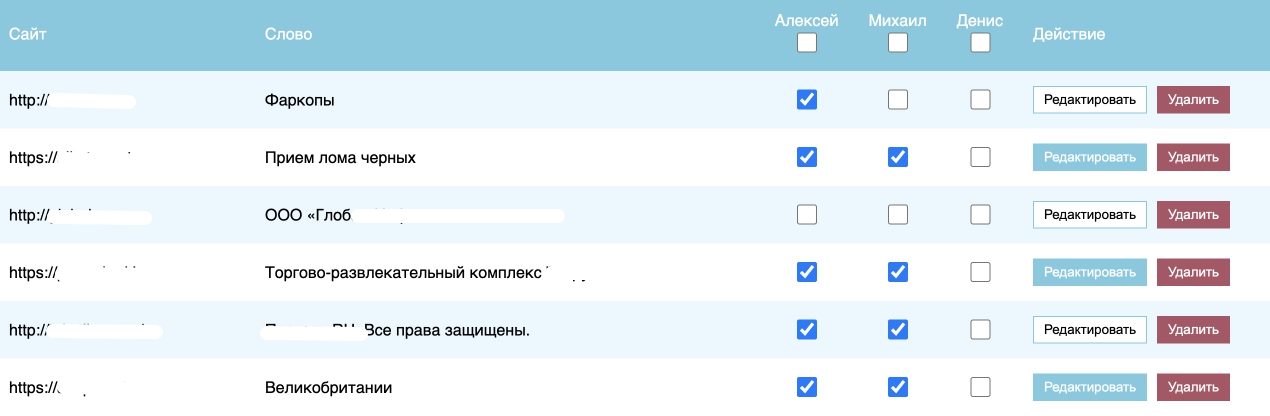Delete the Торгово-развлекательный комплекс entry
The image size is (1270, 416).
coord(1193,271)
